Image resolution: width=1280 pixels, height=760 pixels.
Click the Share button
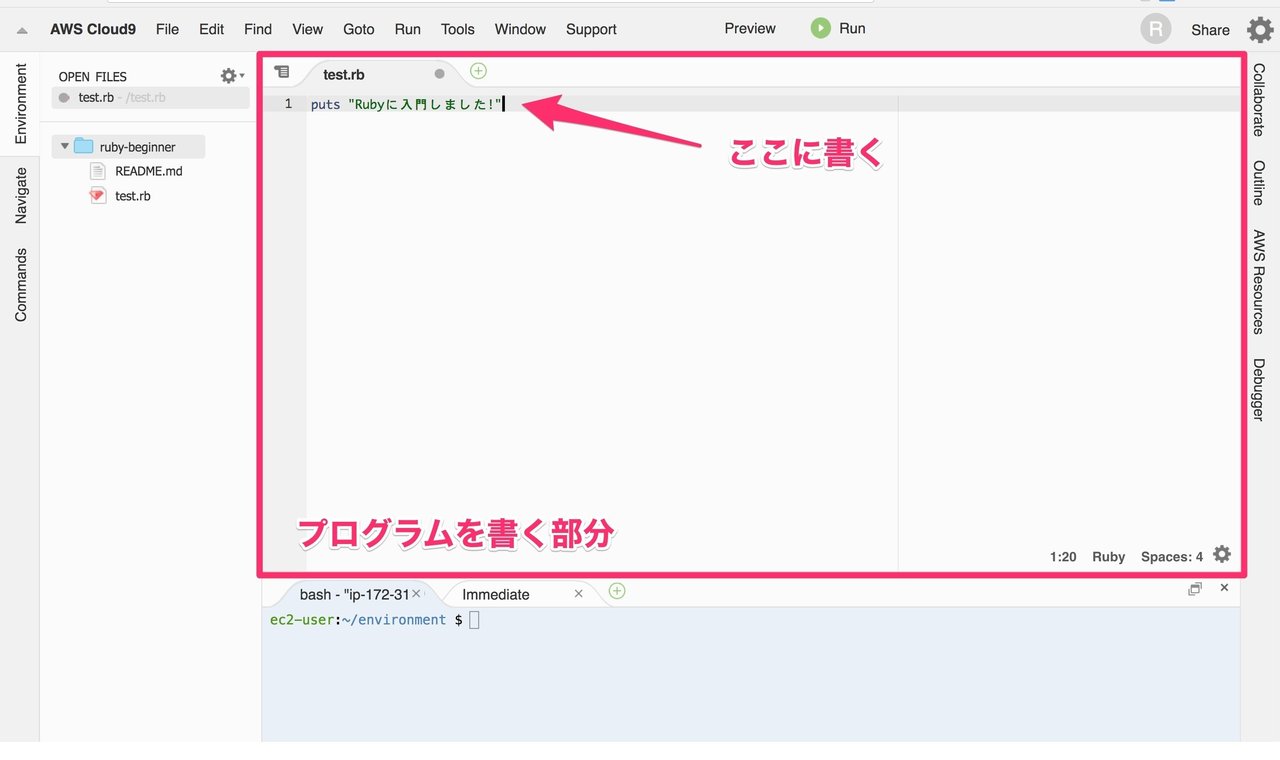point(1210,29)
